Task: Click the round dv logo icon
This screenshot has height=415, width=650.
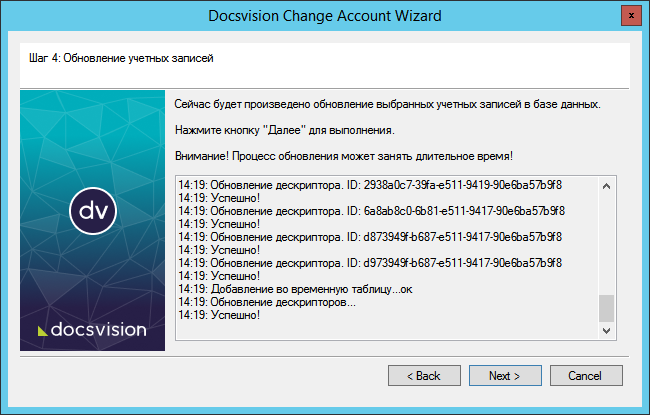Action: tap(93, 209)
